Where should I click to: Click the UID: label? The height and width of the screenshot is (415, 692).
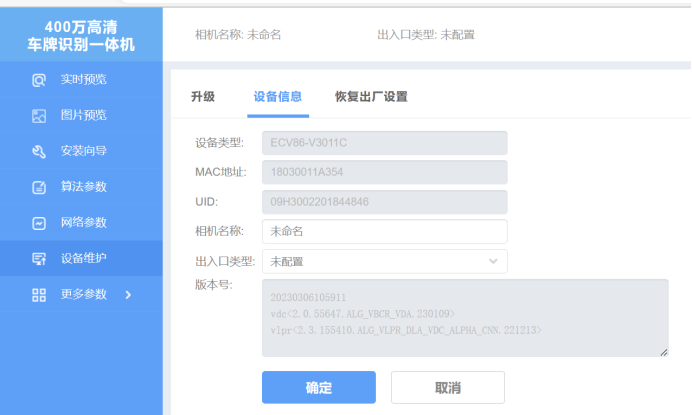(207, 202)
